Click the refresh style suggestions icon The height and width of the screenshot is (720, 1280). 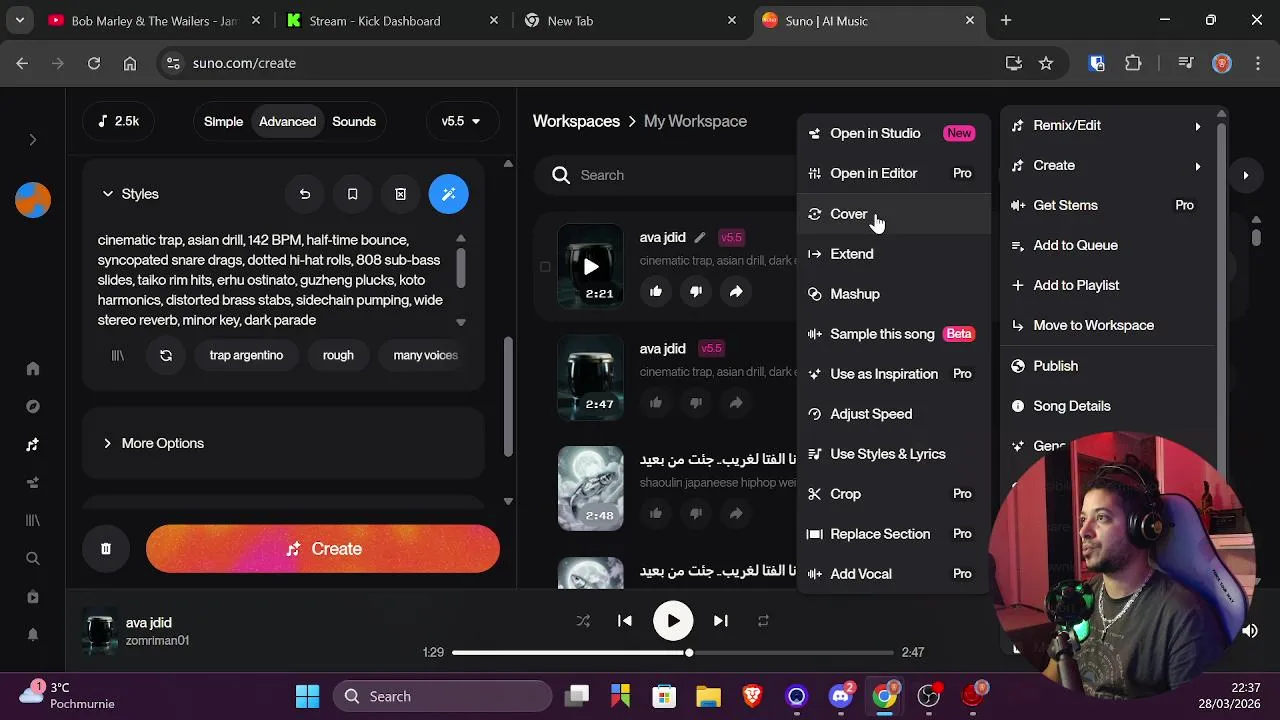(x=166, y=355)
